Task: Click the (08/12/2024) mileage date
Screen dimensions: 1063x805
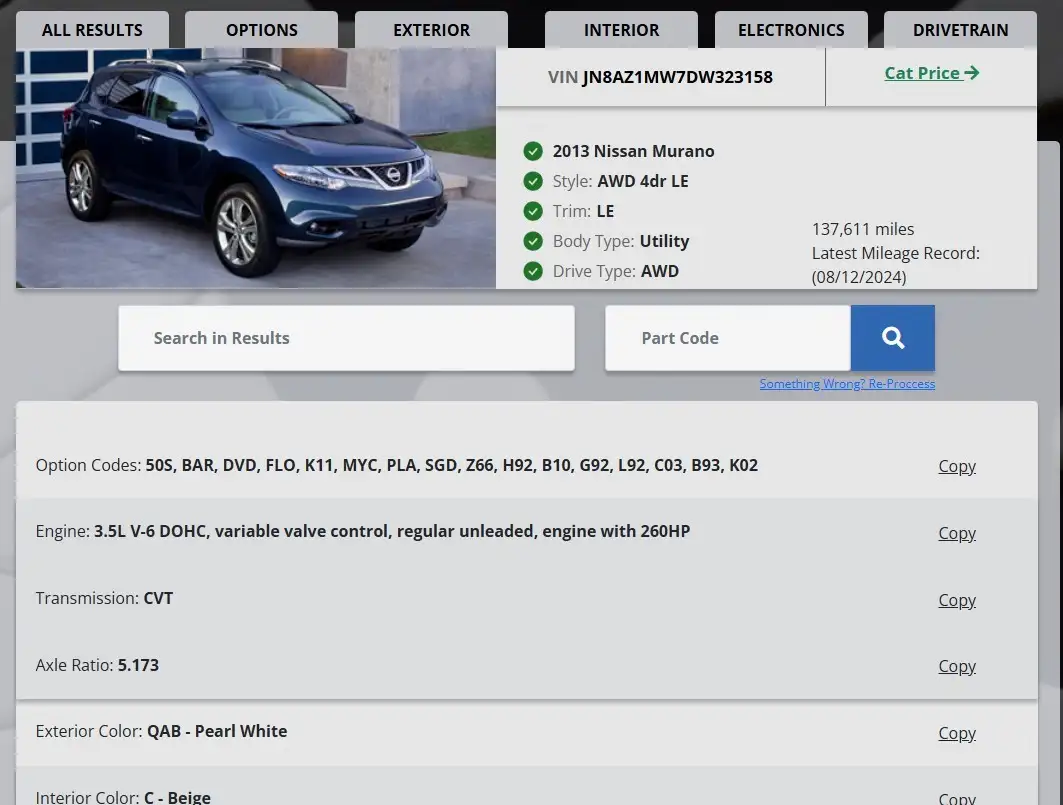Action: 859,277
